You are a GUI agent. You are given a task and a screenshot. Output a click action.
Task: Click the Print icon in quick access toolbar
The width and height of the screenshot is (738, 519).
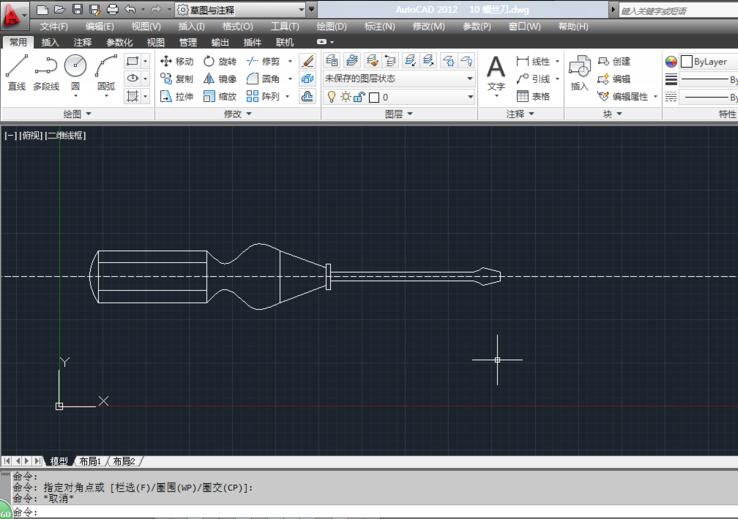112,9
